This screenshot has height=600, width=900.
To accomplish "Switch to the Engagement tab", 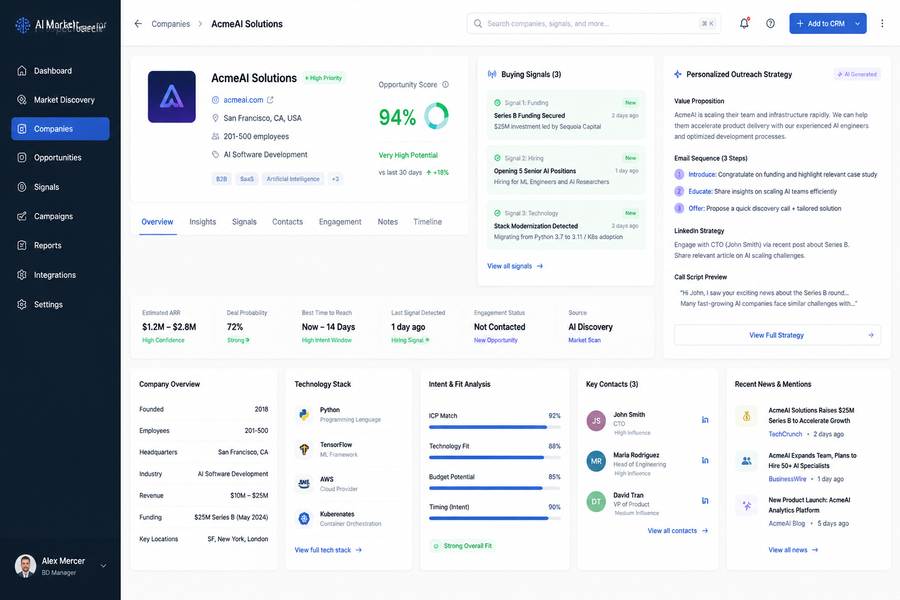I will 340,222.
